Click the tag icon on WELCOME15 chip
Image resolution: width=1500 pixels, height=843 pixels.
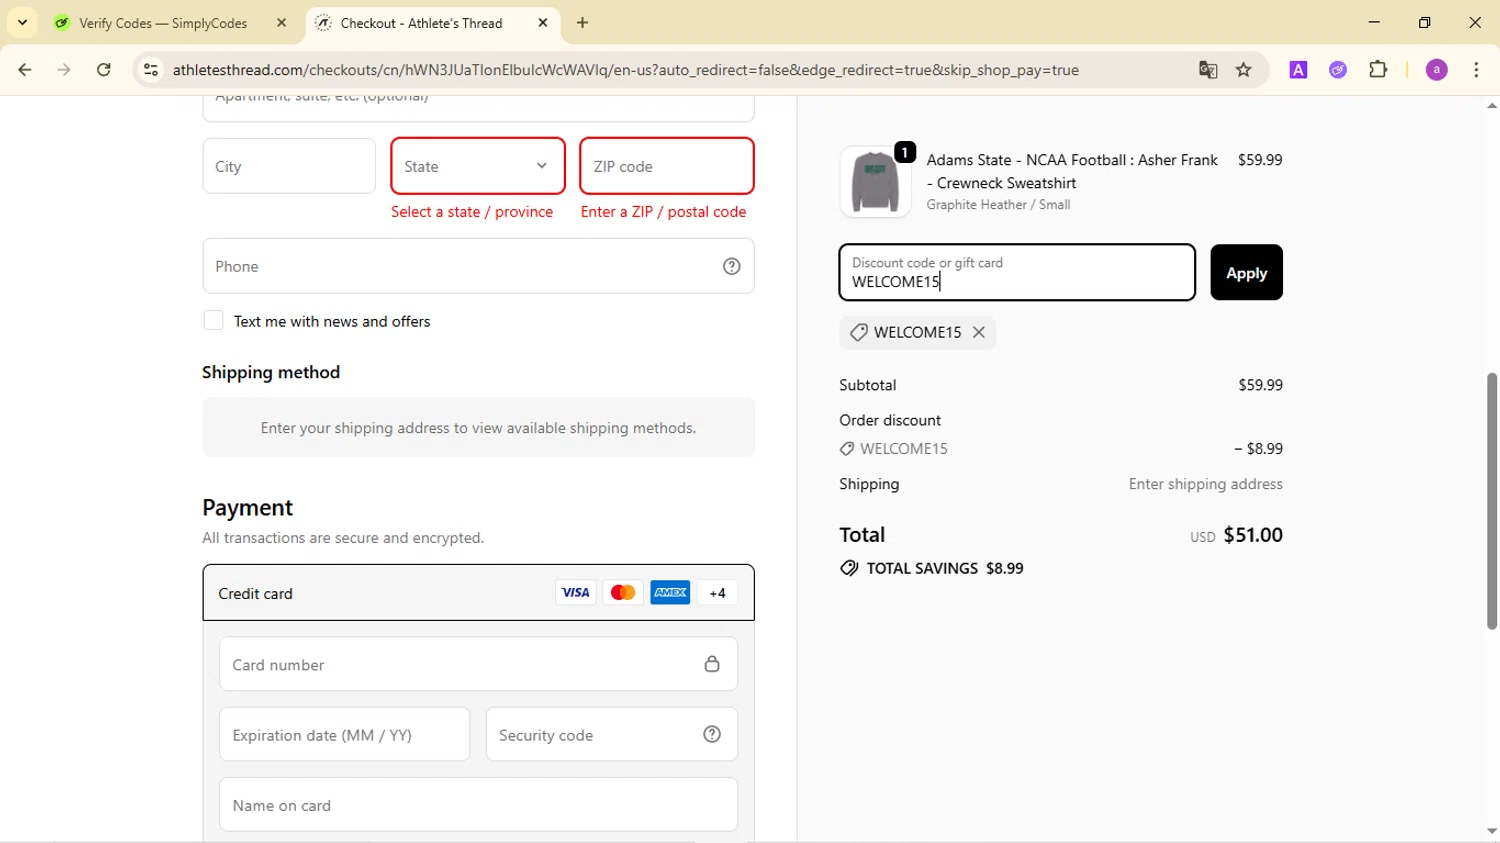(858, 332)
